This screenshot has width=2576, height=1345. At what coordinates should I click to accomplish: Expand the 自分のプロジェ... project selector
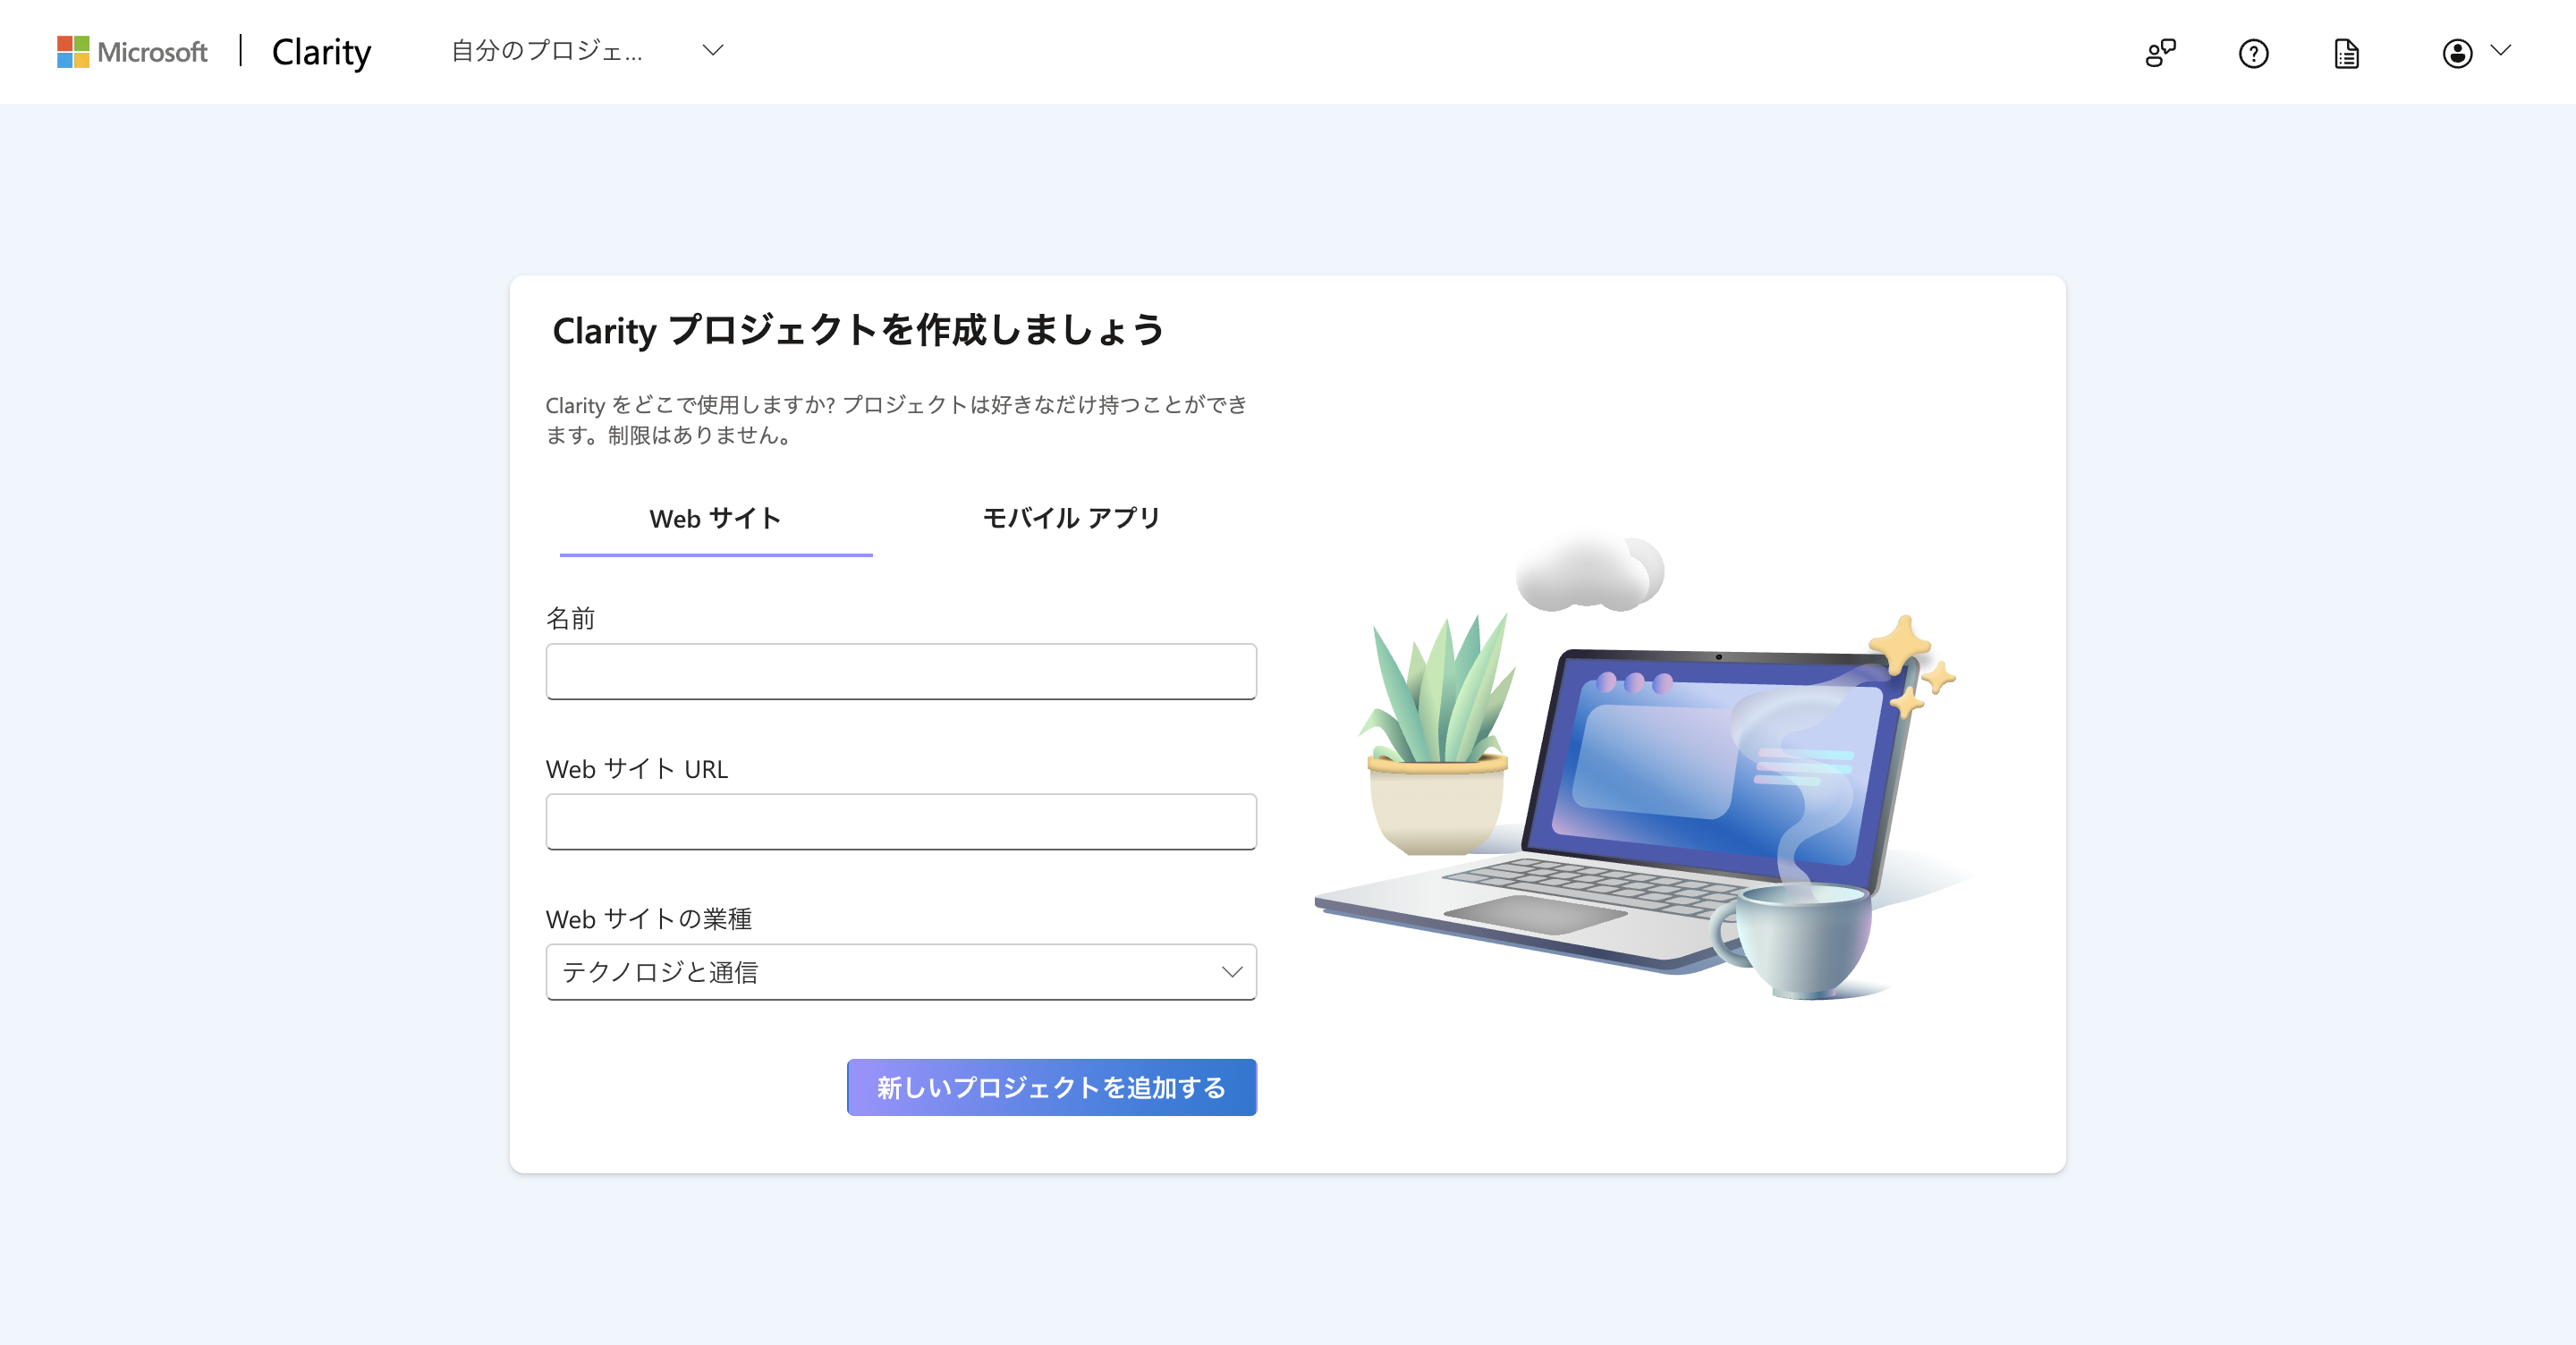[x=587, y=51]
